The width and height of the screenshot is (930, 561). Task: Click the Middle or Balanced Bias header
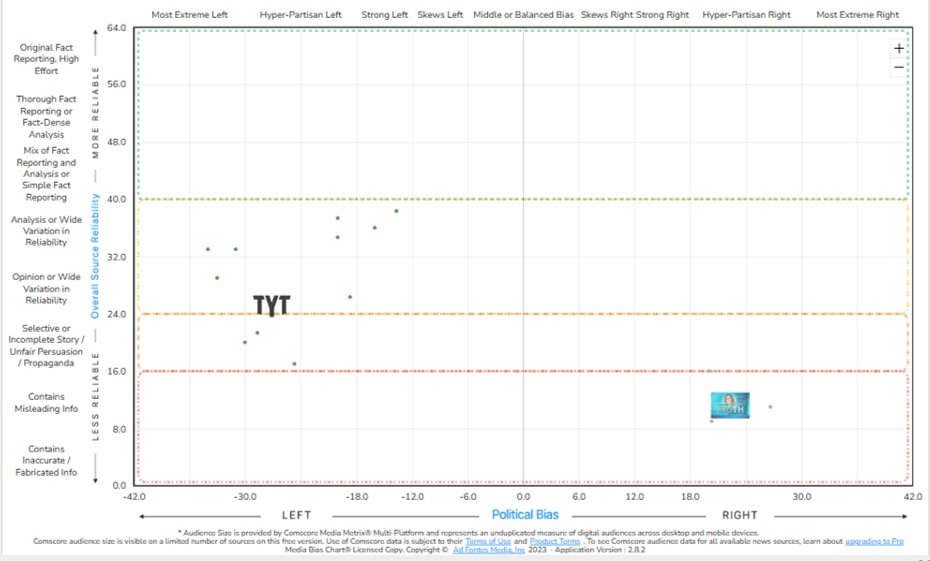click(x=522, y=15)
